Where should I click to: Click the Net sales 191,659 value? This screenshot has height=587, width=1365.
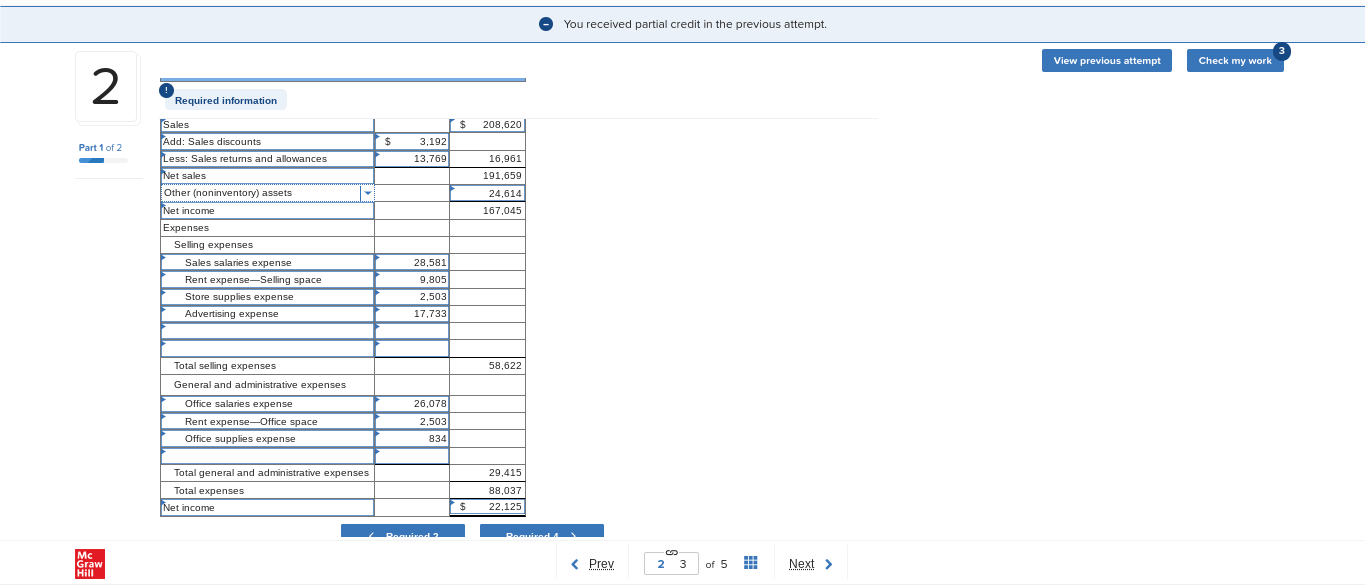(x=488, y=176)
